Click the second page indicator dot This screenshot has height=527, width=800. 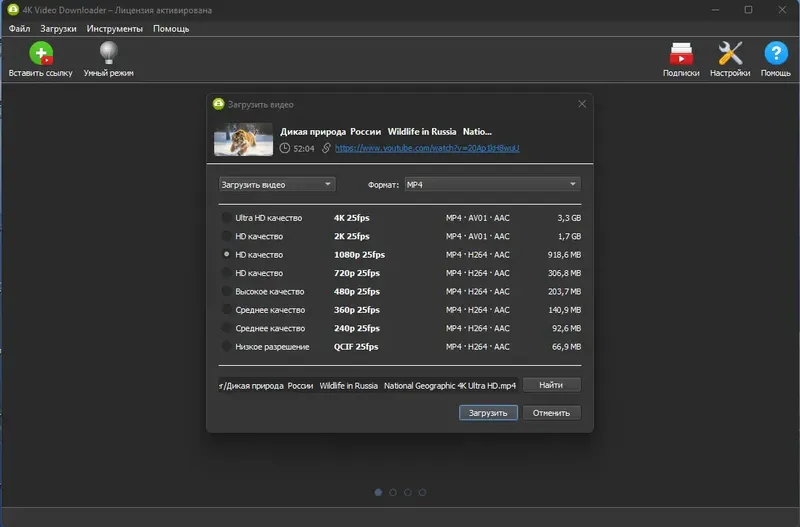tap(393, 492)
